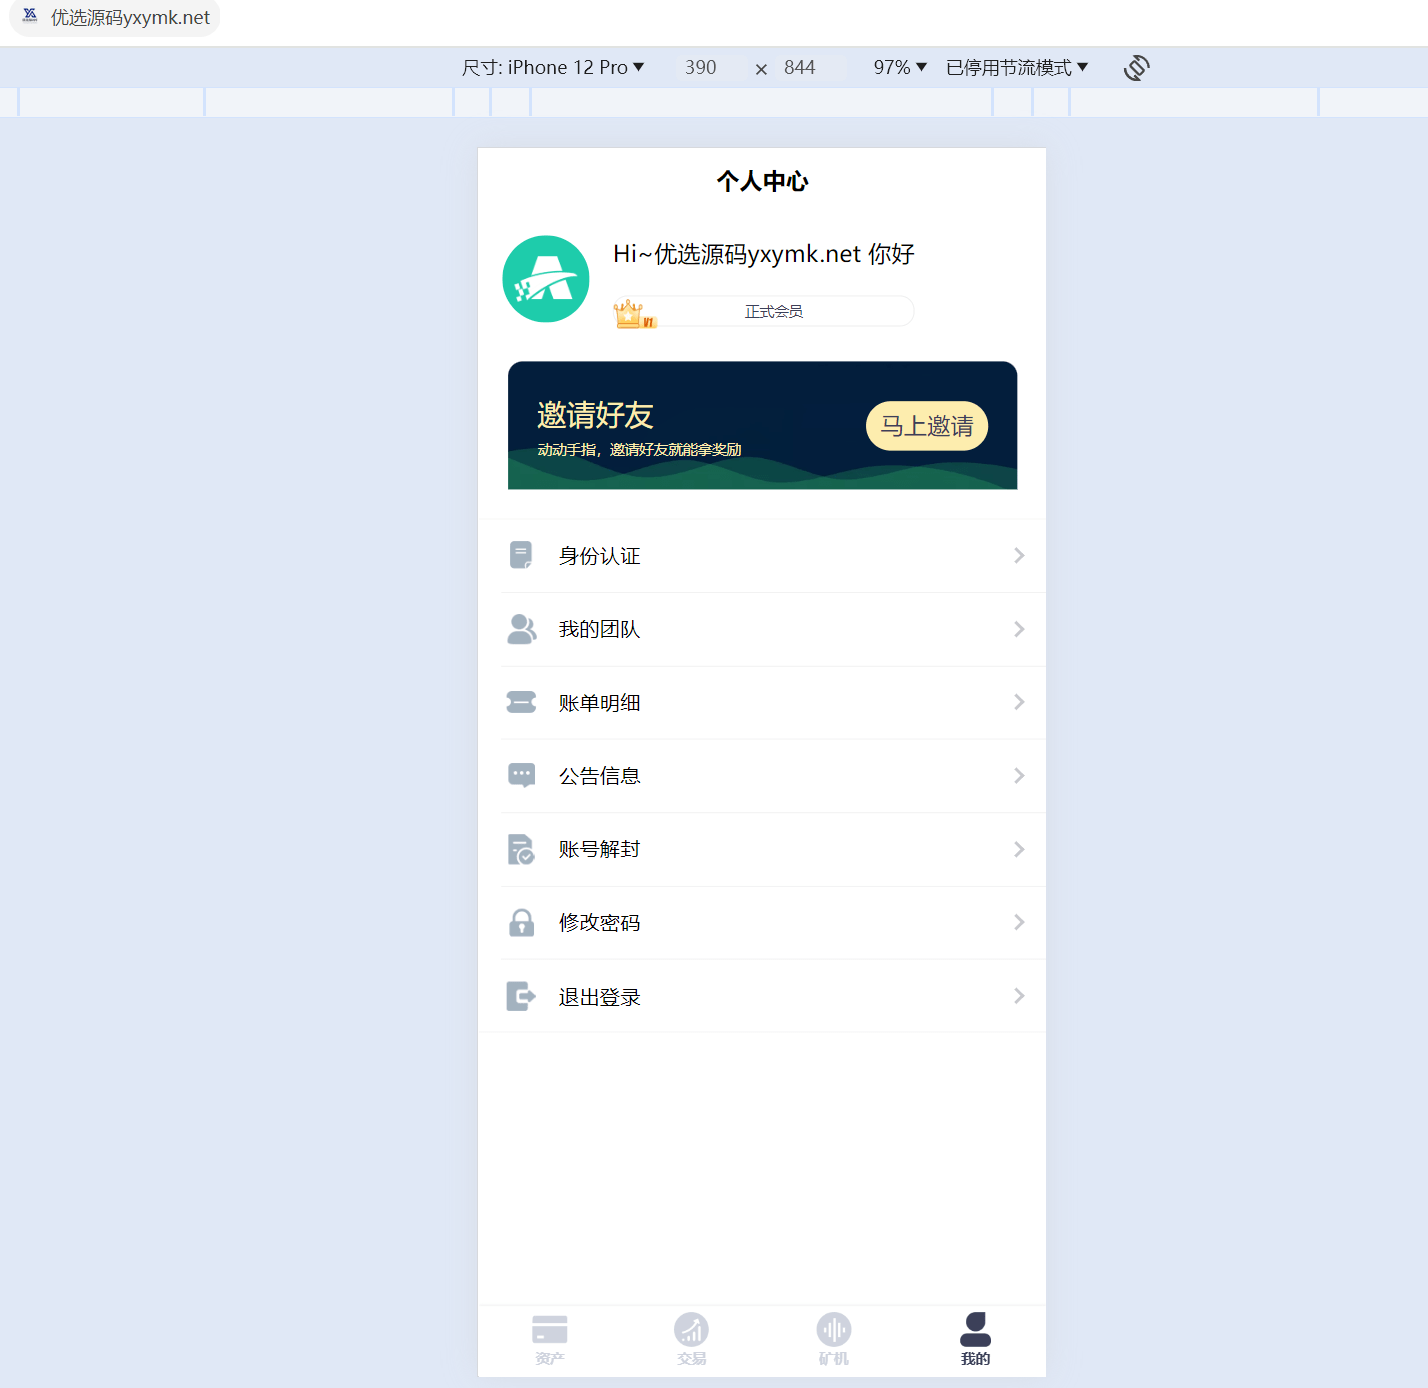Open the 身份认证 row chevron
The image size is (1428, 1388).
(1019, 555)
